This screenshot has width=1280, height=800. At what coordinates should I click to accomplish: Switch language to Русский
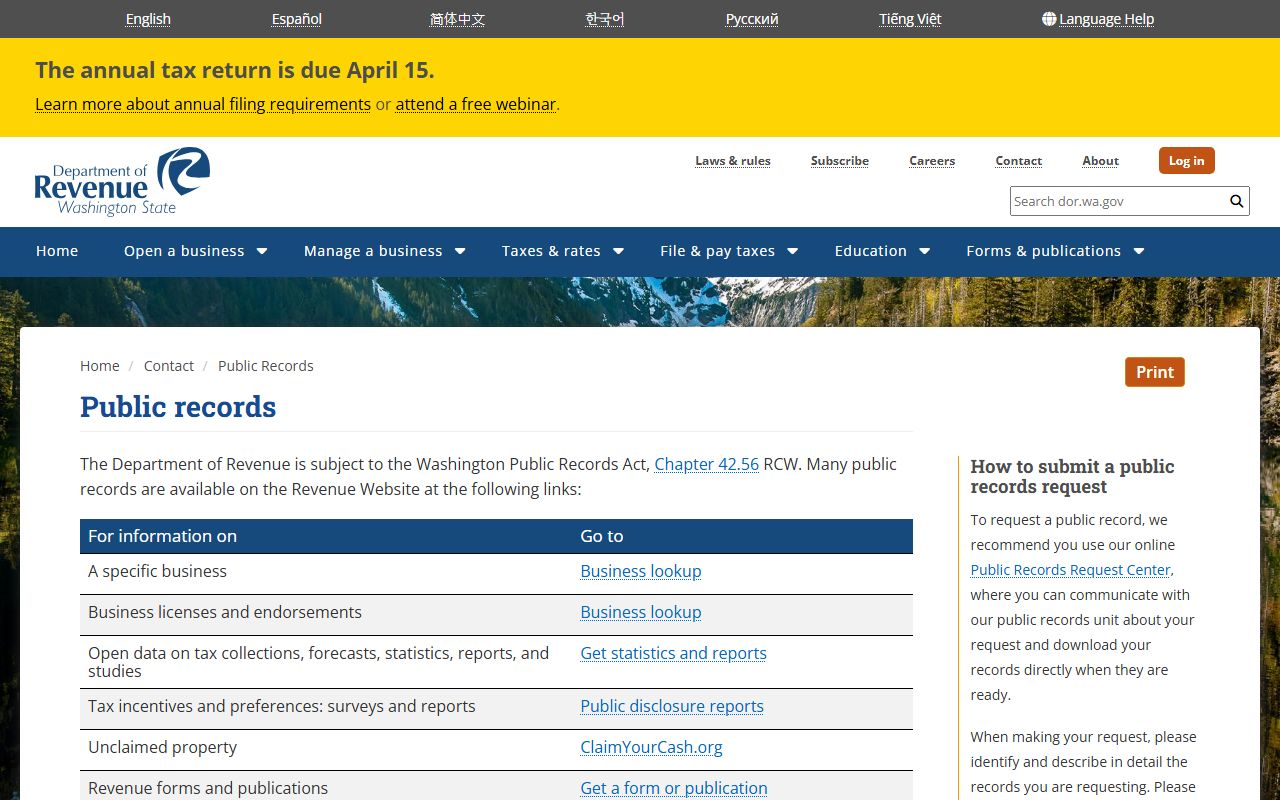[752, 19]
